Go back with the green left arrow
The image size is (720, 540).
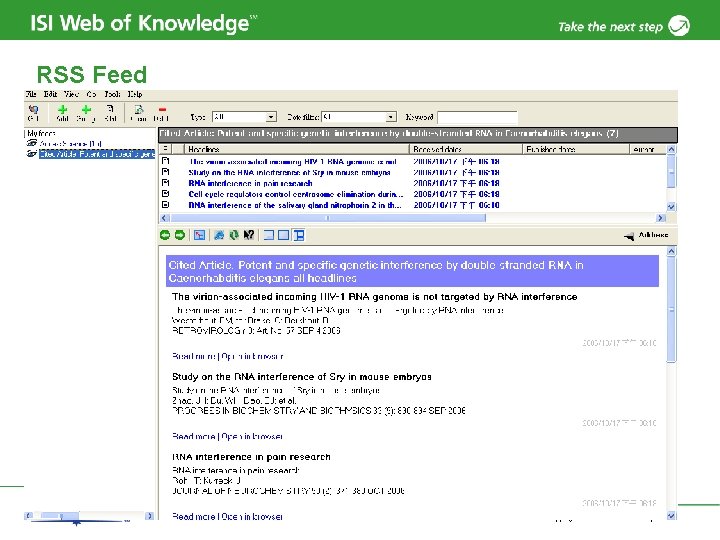[x=165, y=235]
